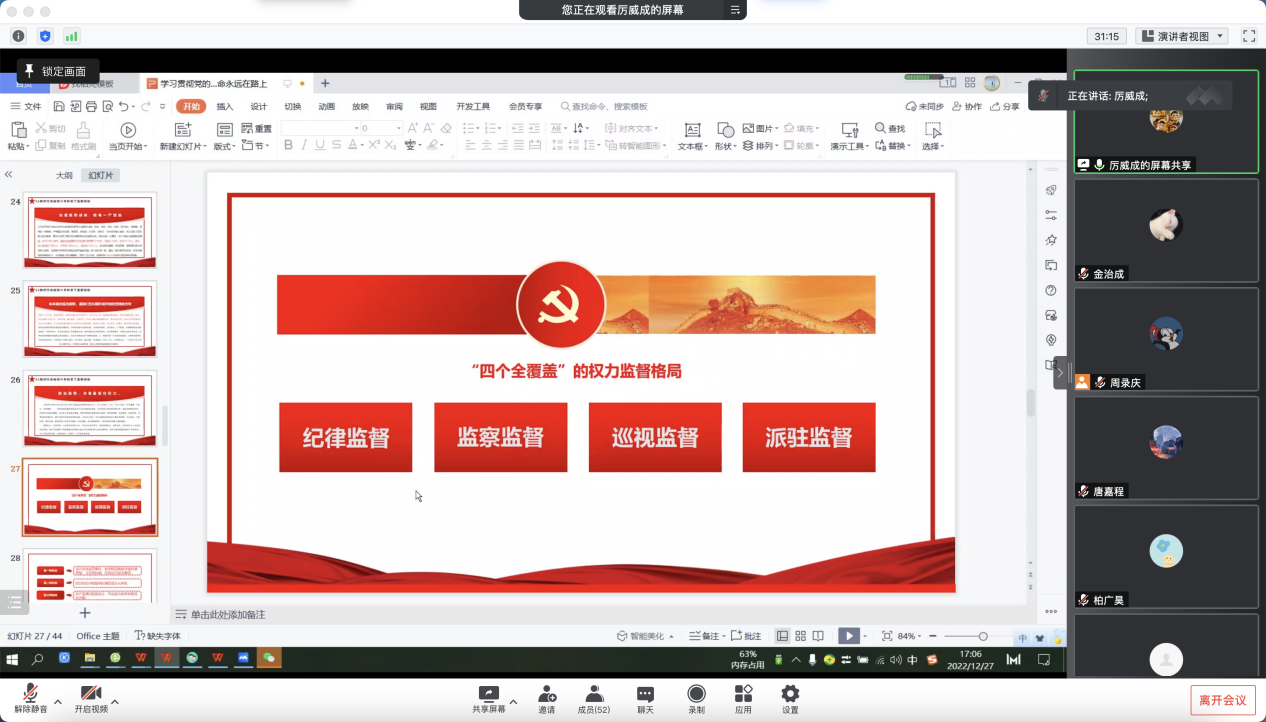Viewport: 1266px width, 722px height.
Task: Open meeting 设置 gear icon
Action: 790,698
